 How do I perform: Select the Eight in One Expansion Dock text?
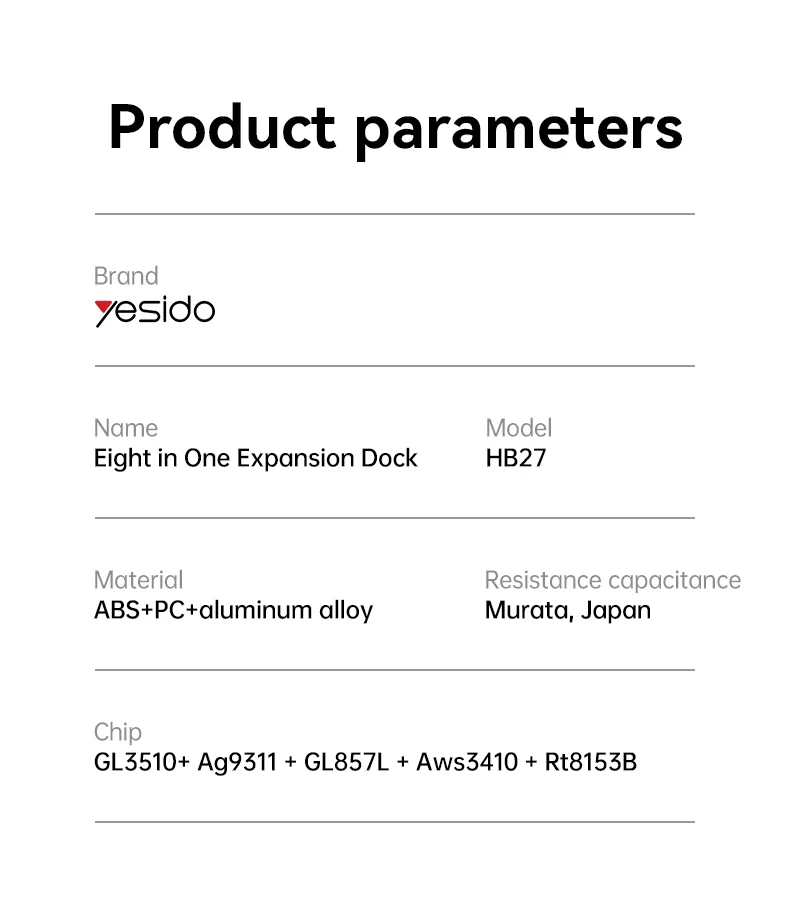(255, 459)
